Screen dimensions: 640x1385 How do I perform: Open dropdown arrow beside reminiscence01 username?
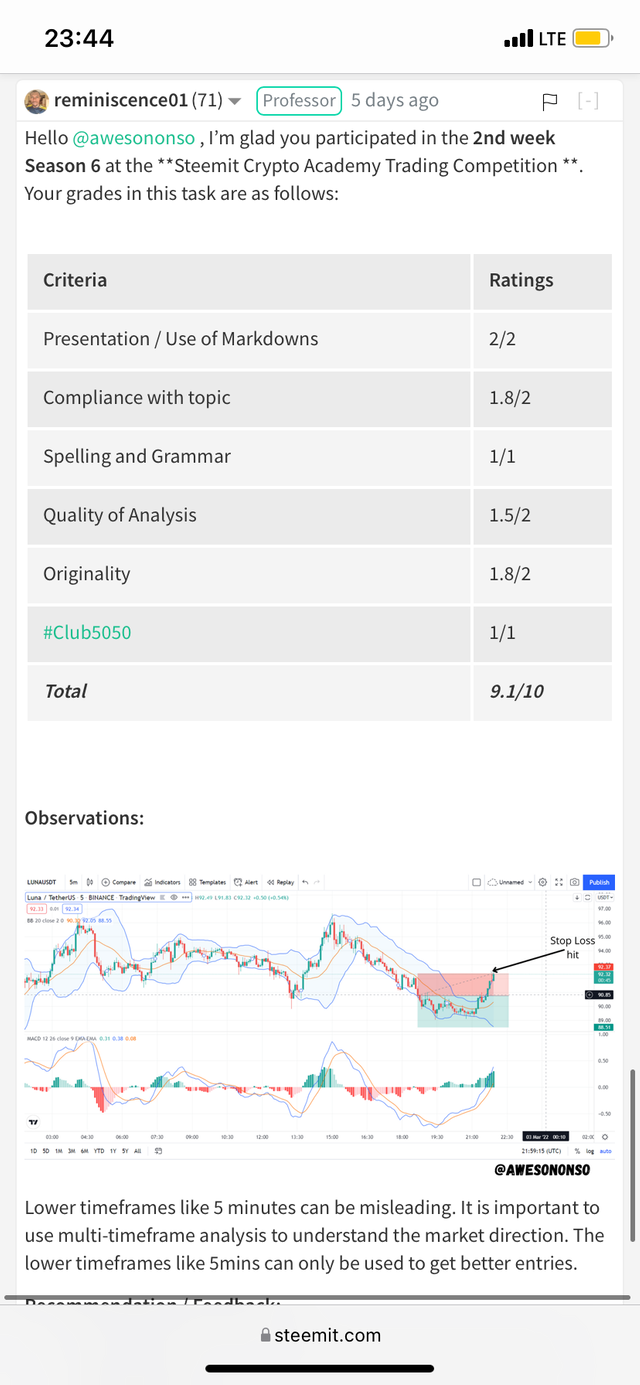tap(235, 101)
